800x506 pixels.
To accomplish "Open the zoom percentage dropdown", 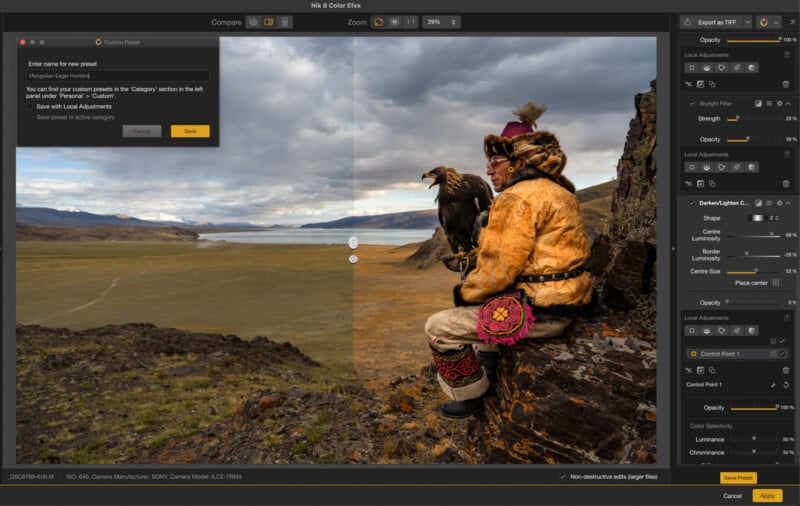I will coord(441,21).
